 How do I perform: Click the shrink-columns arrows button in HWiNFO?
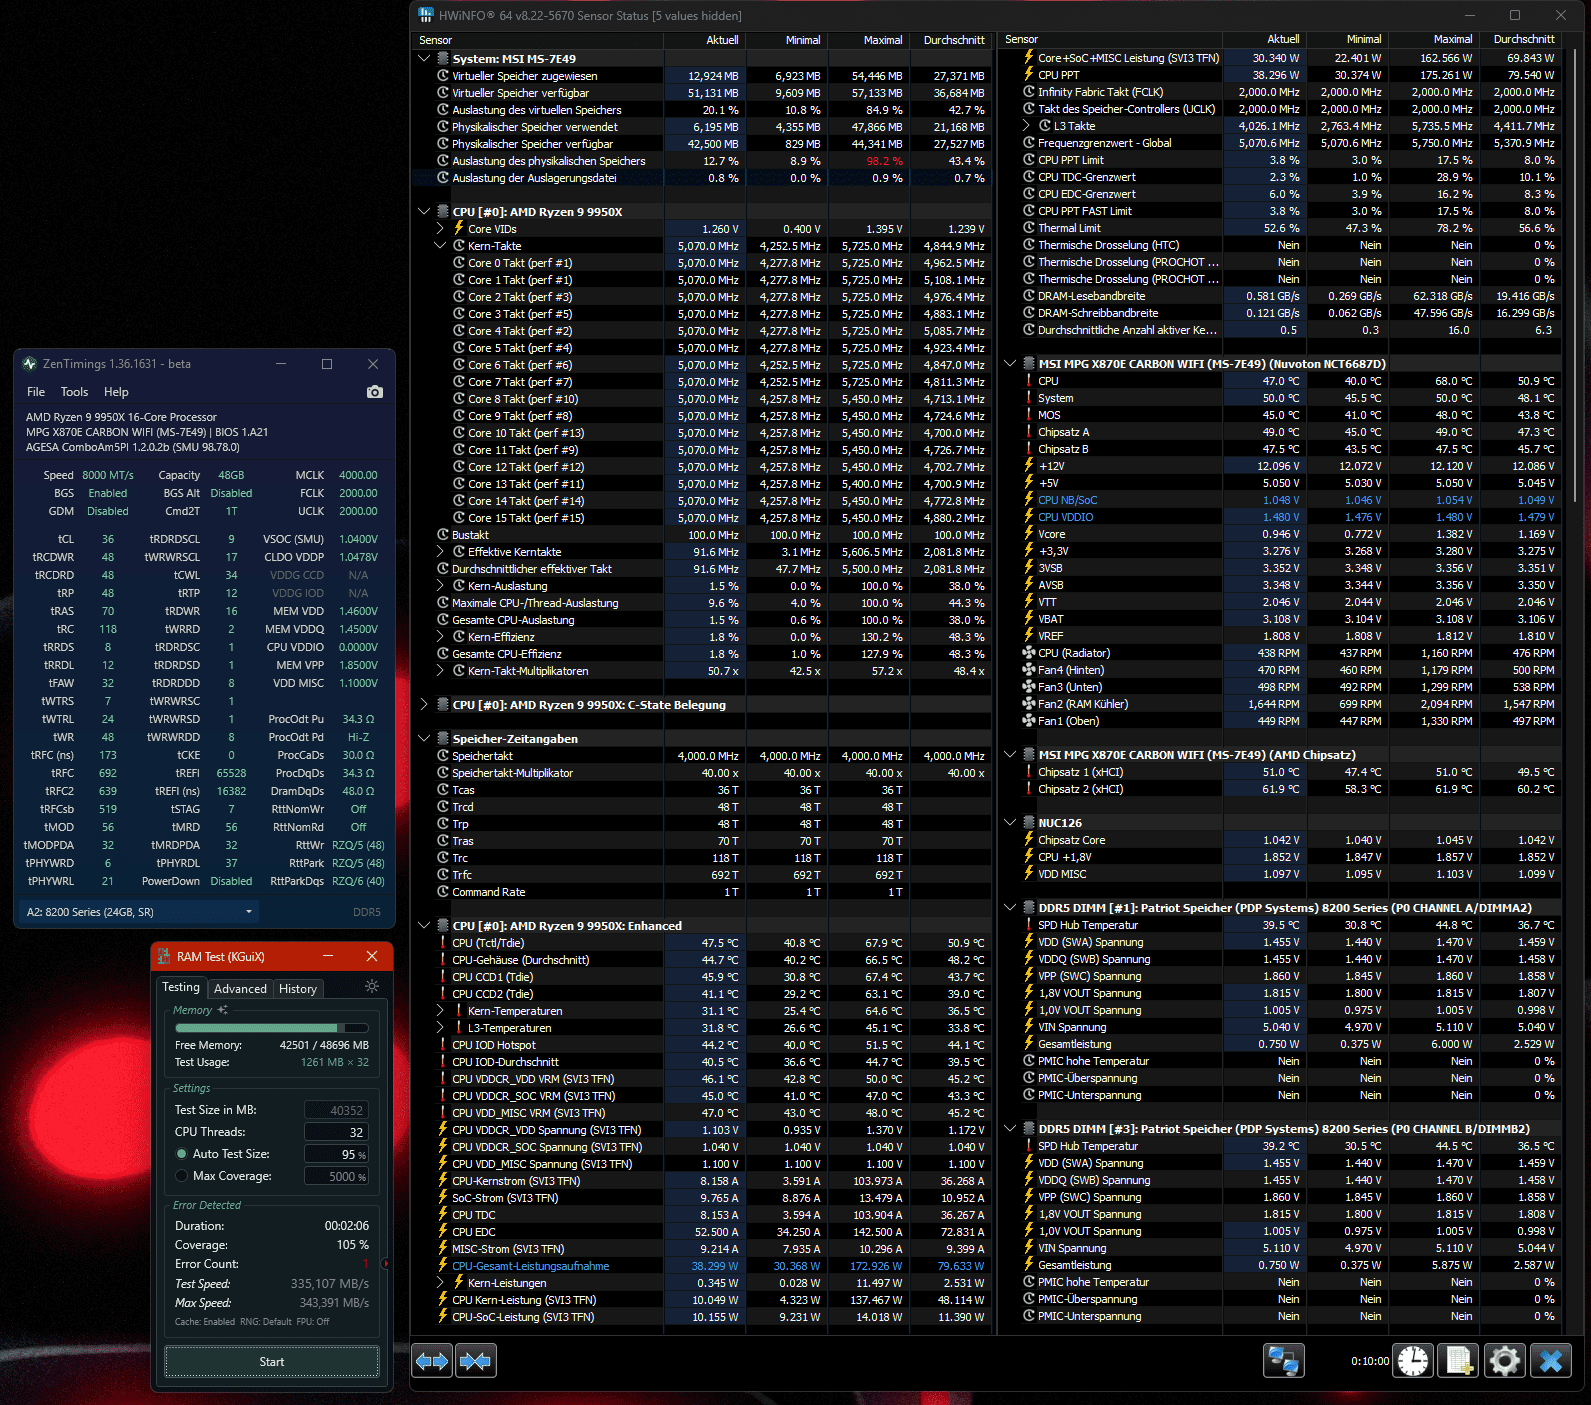(x=475, y=1361)
